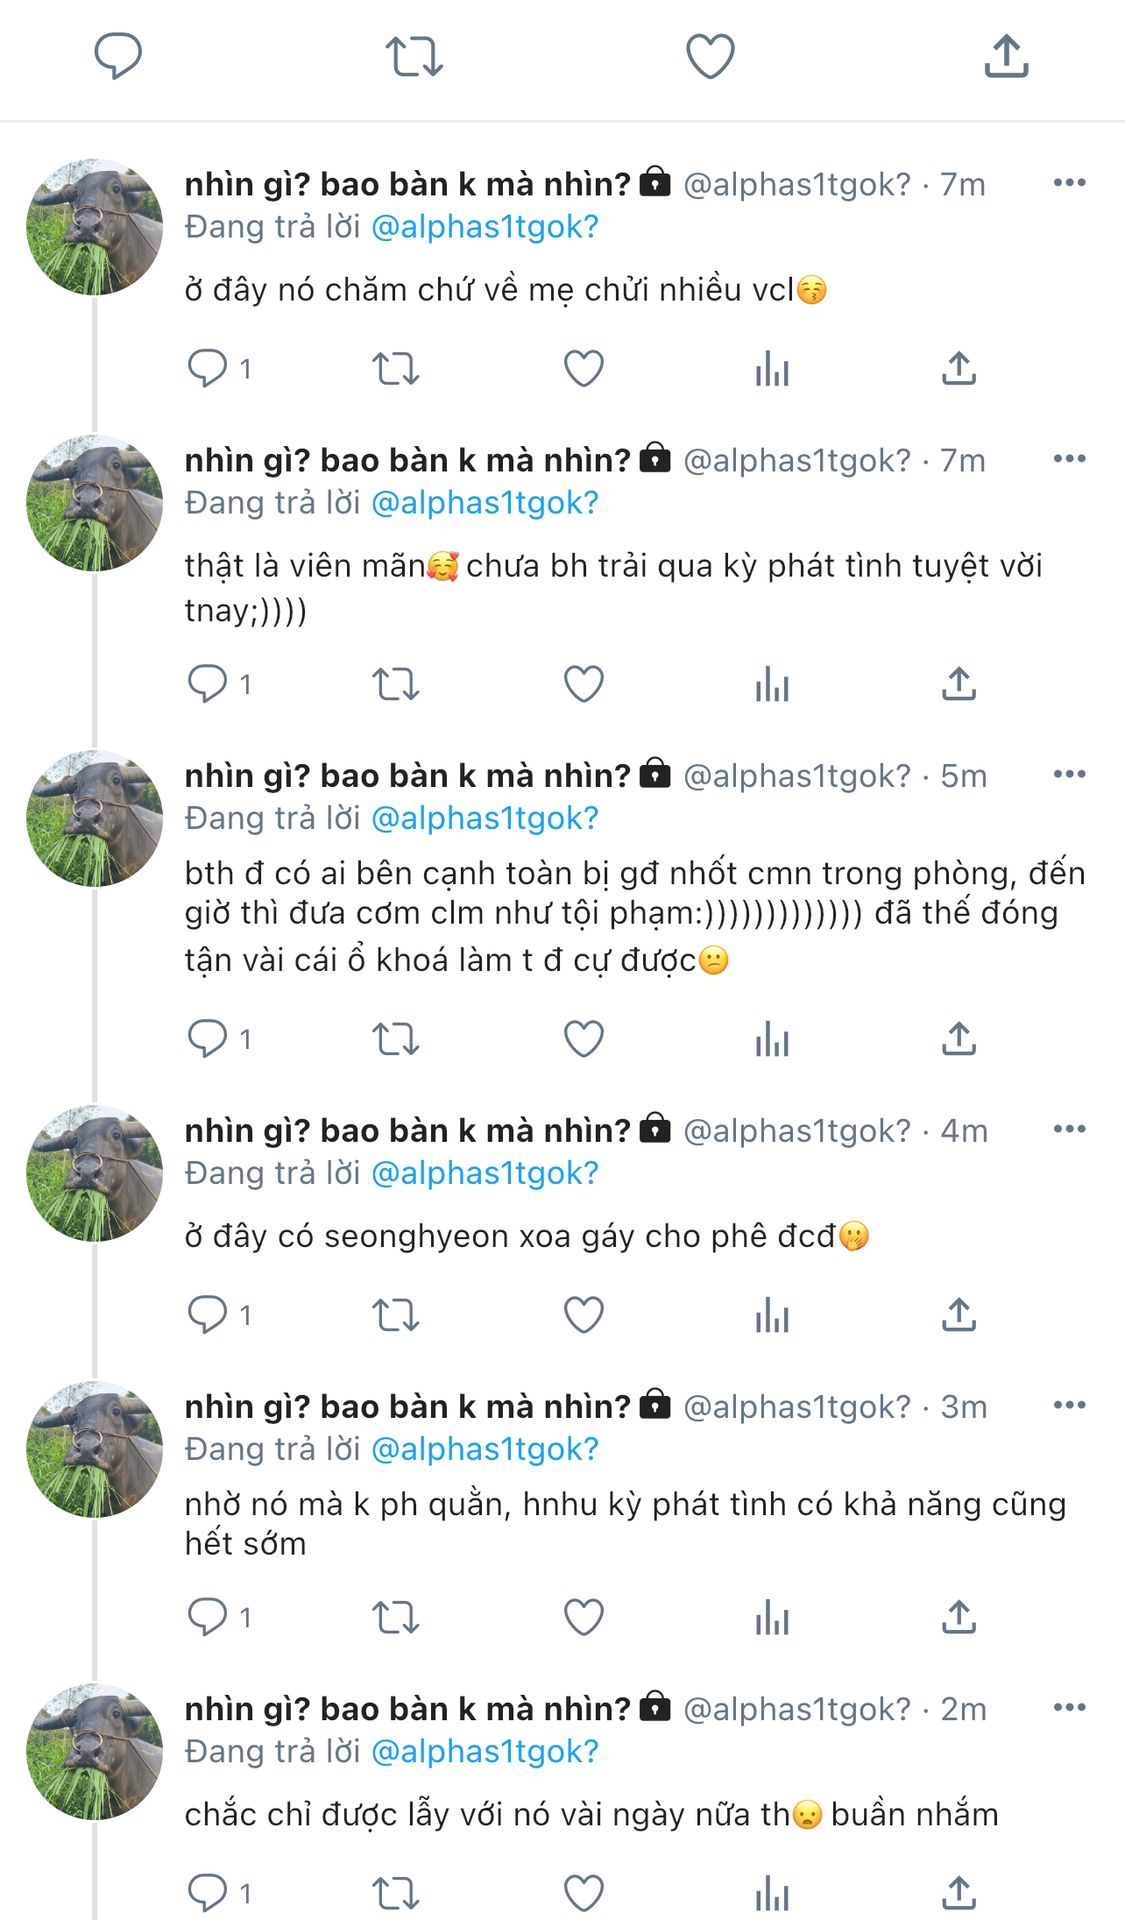Viewport: 1125px width, 1920px height.
Task: Like the tweet mentioning seonghyeon
Action: point(584,1315)
